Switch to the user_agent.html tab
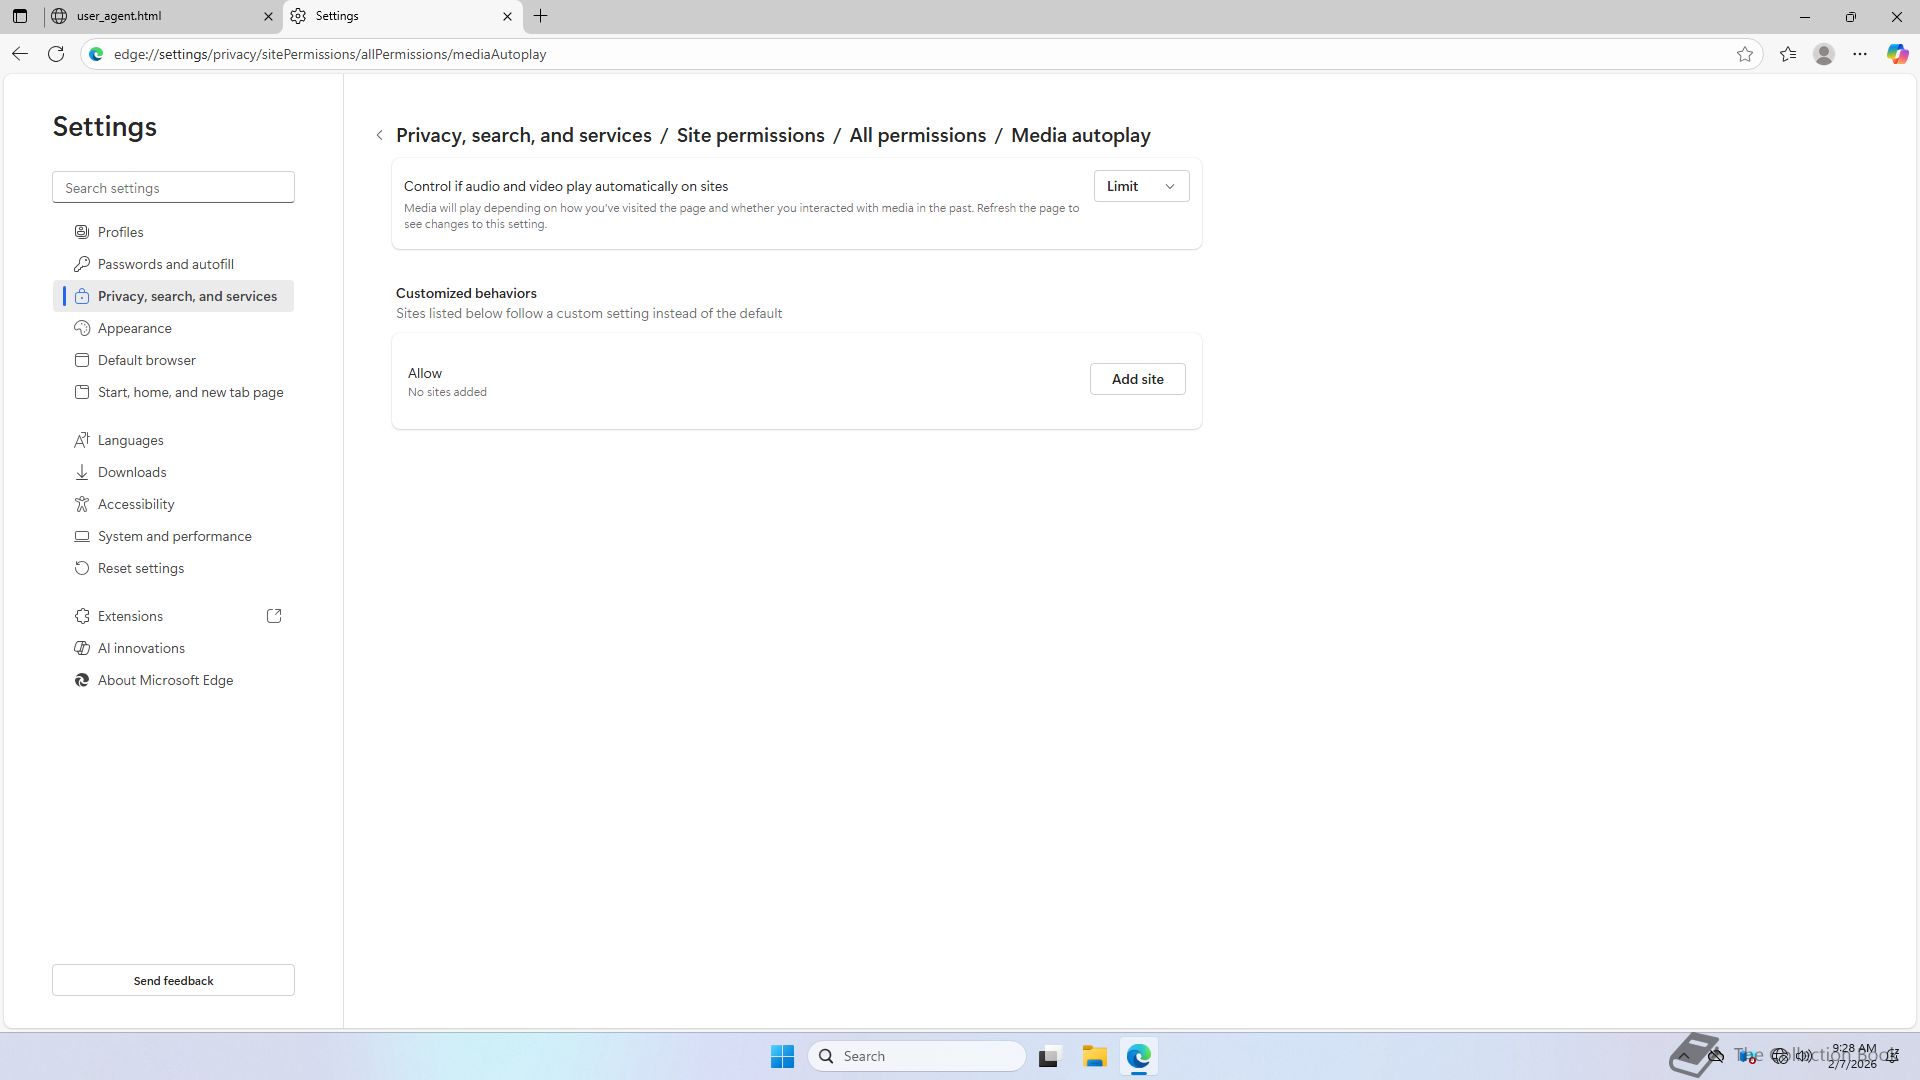Screen dimensions: 1920x1080 coord(150,16)
